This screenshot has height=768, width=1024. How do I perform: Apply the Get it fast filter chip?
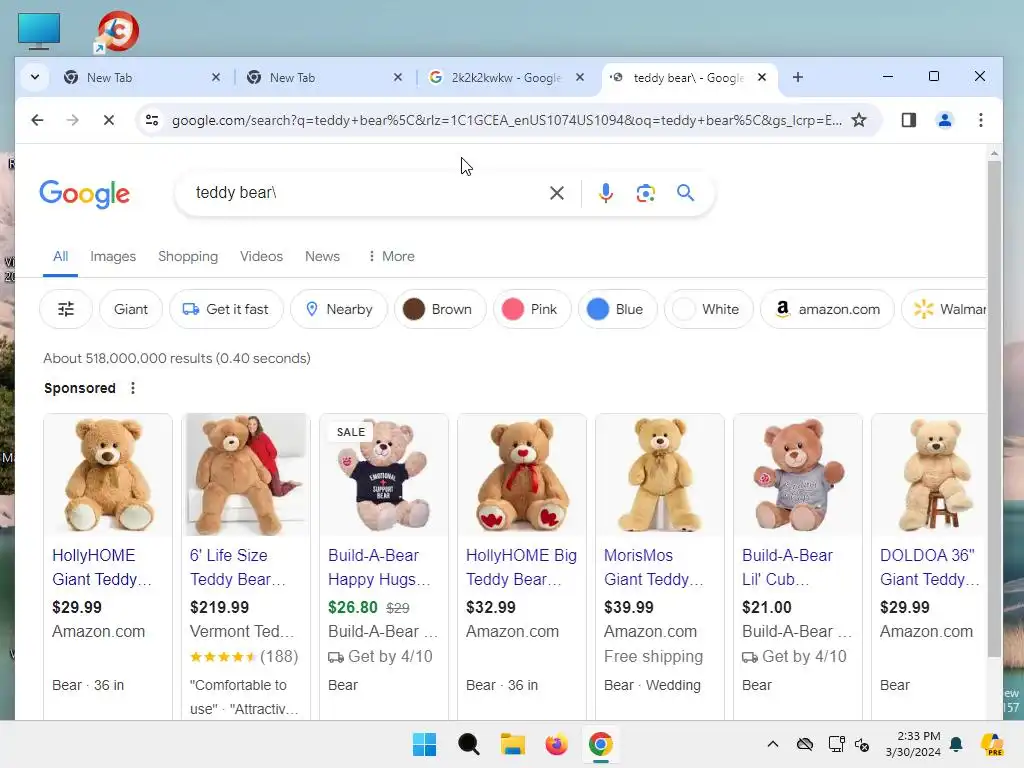pos(226,309)
